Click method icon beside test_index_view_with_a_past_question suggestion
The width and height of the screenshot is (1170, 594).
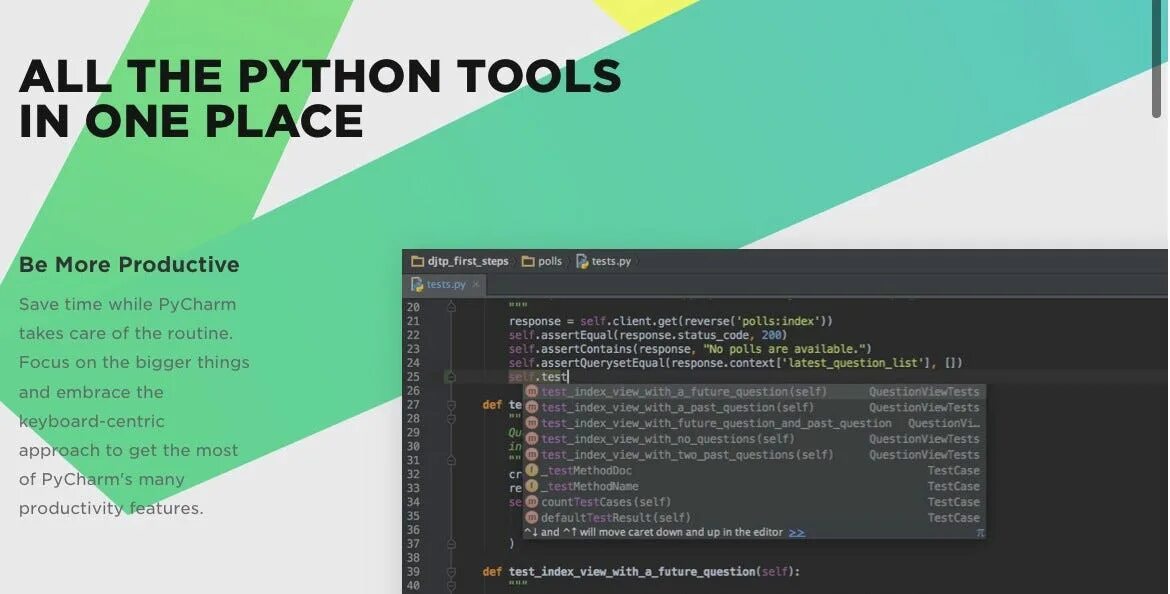click(531, 407)
